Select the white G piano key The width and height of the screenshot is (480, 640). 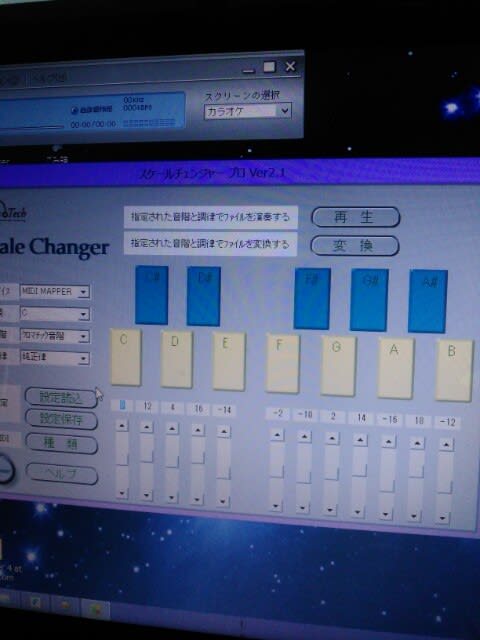[x=338, y=365]
